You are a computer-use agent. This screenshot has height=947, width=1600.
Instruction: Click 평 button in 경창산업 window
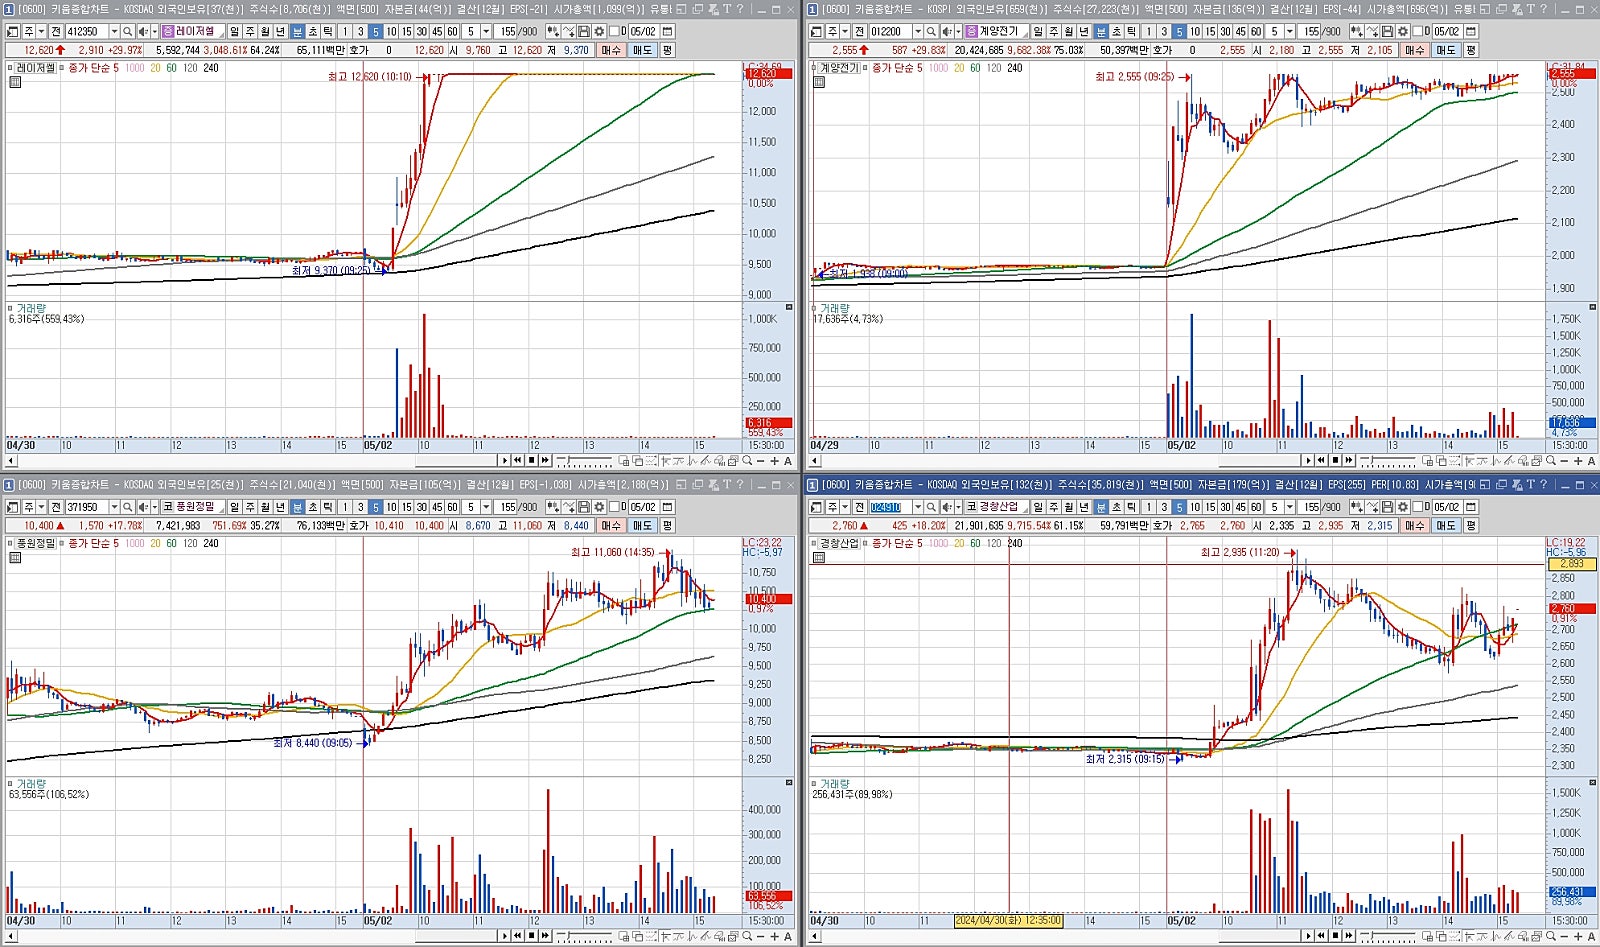(1471, 525)
